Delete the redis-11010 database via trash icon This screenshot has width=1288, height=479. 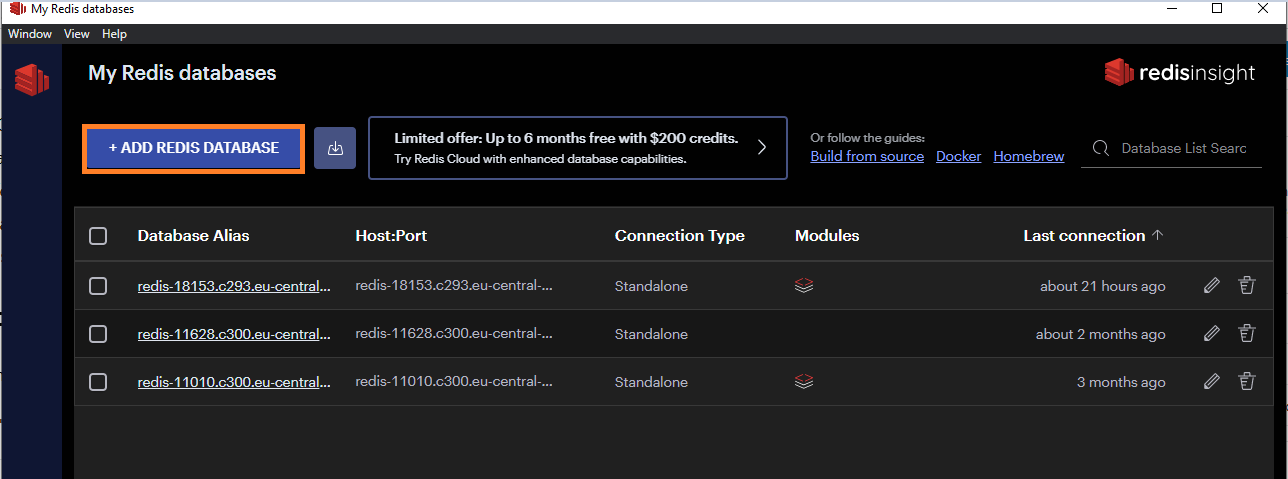click(x=1246, y=382)
